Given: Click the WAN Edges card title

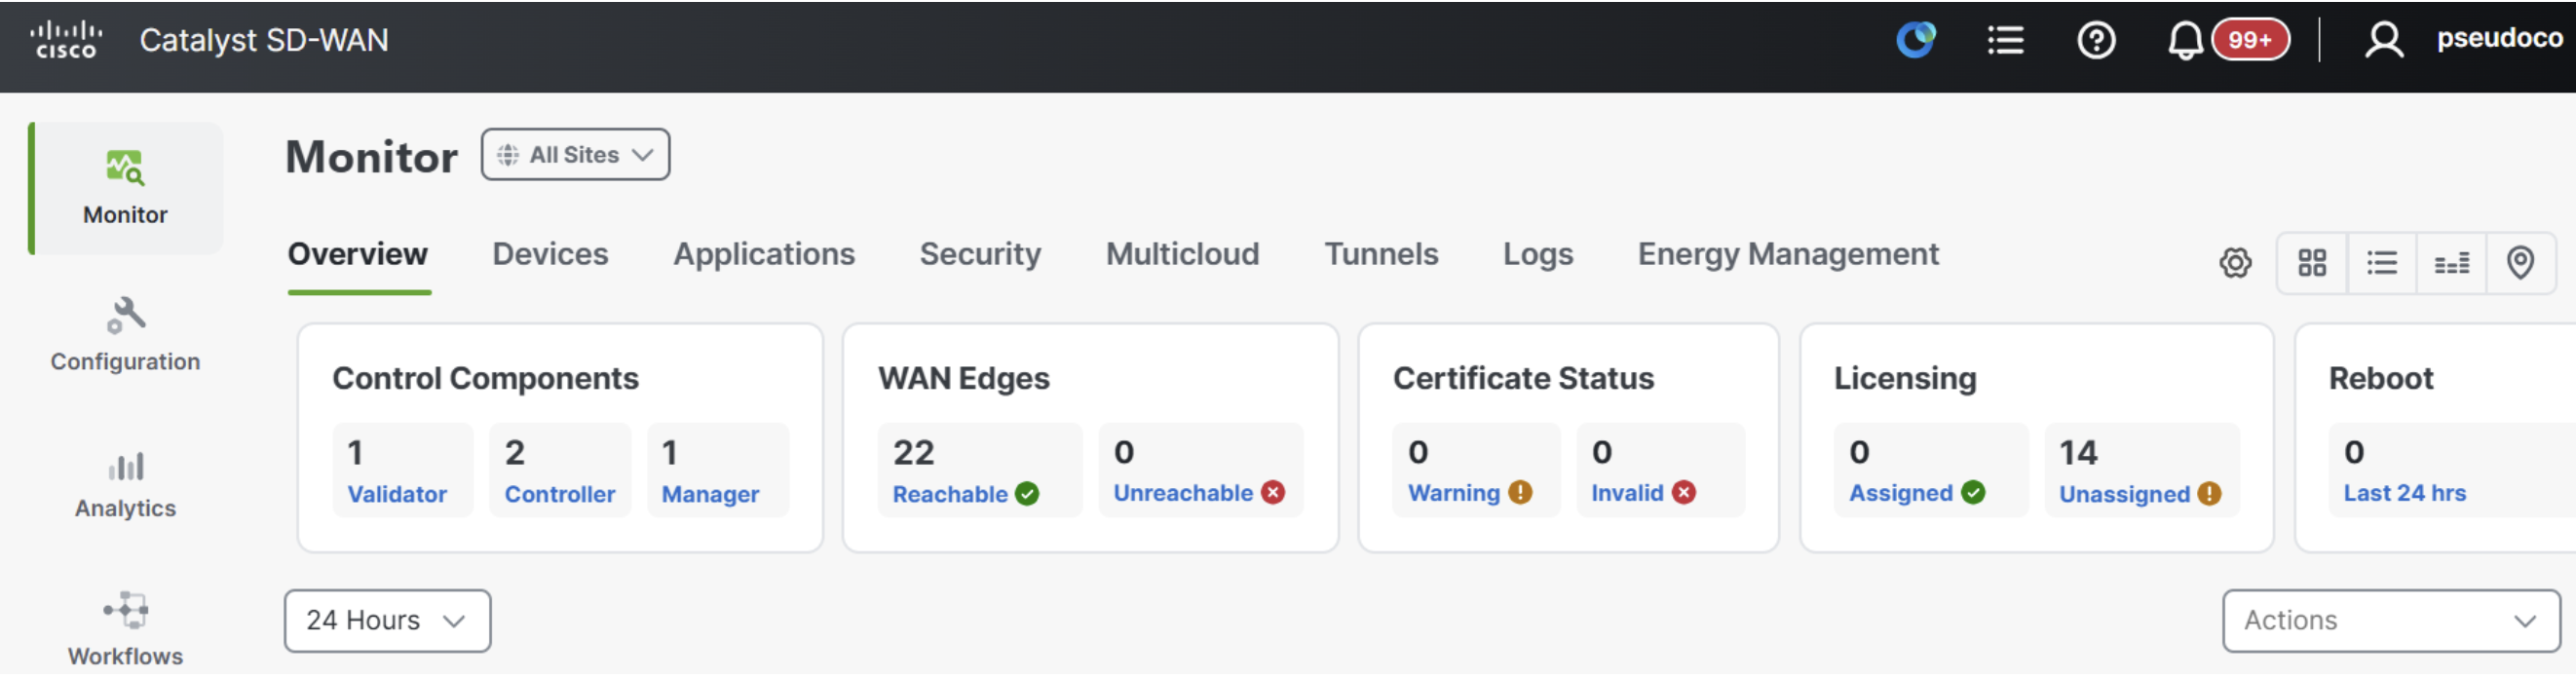Looking at the screenshot, I should pos(964,378).
